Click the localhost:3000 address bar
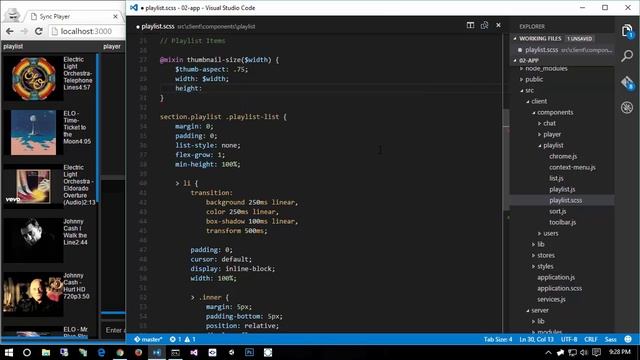Screen dimensions: 640x360 click(x=87, y=31)
